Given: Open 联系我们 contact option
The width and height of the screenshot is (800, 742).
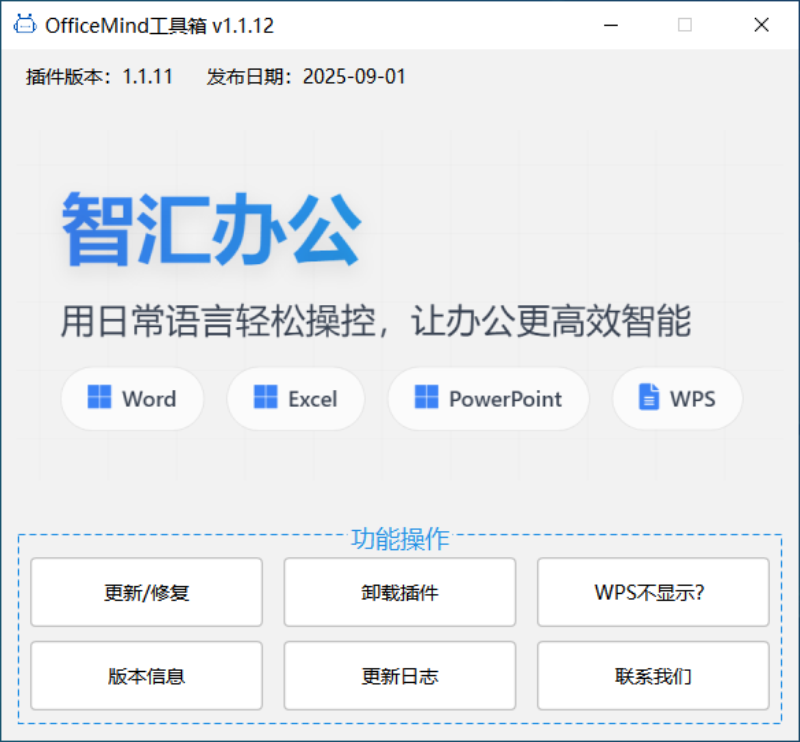Looking at the screenshot, I should (x=653, y=676).
